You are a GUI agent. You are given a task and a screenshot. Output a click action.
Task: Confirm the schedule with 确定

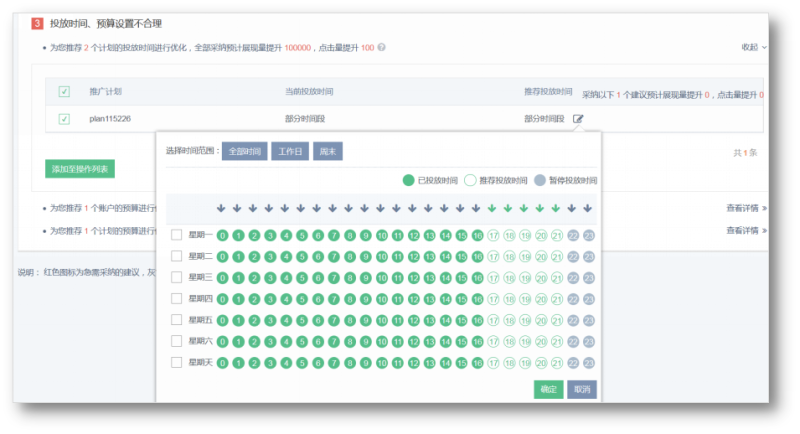click(x=548, y=389)
